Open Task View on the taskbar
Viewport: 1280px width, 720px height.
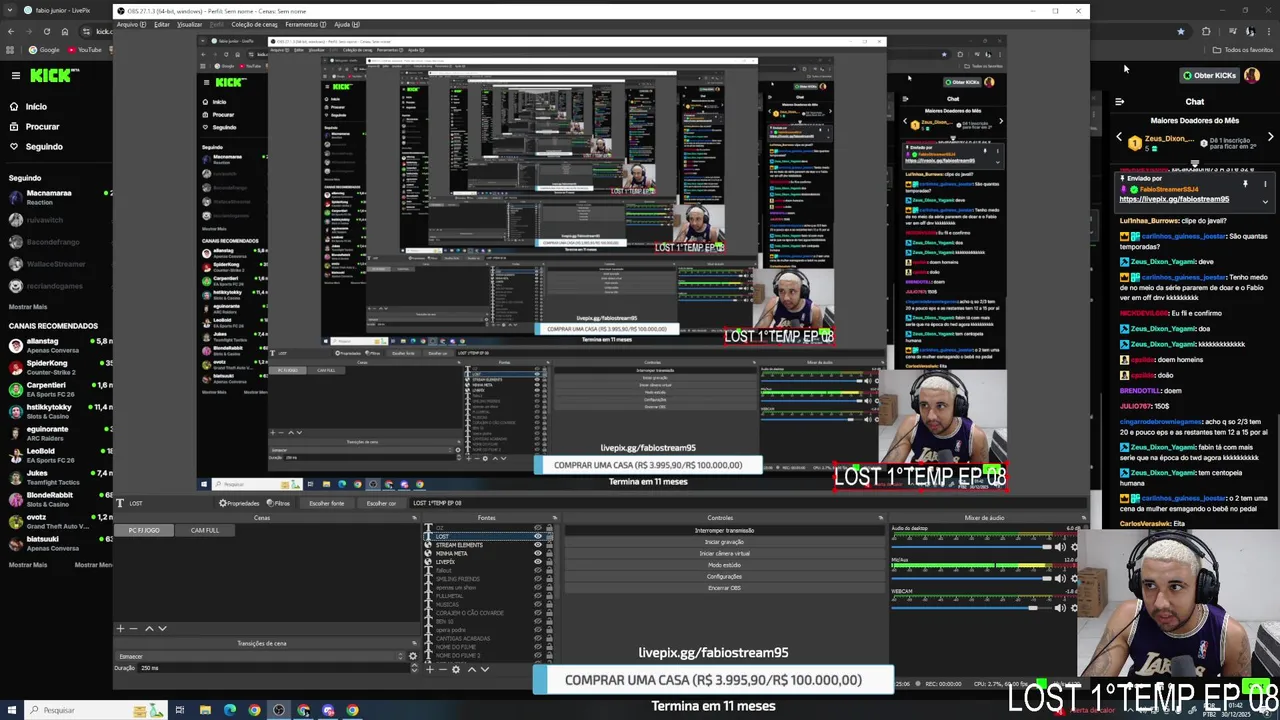[180, 710]
